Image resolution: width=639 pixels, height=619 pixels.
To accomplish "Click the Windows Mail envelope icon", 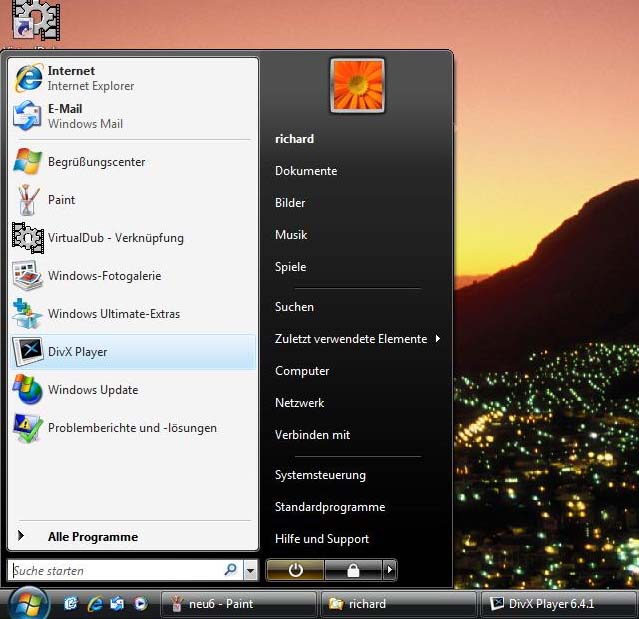I will coord(27,116).
